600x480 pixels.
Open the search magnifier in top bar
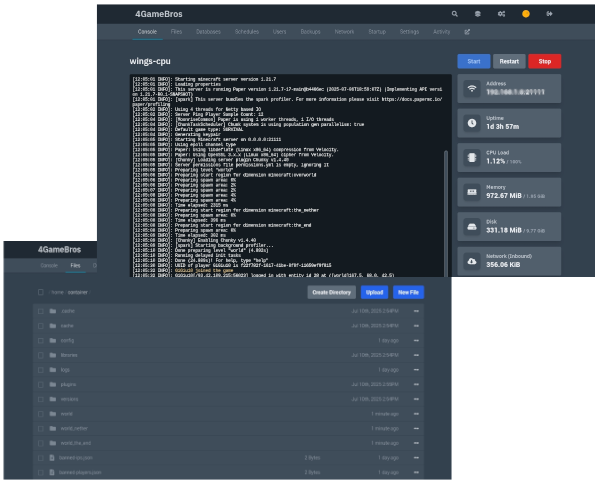click(455, 14)
